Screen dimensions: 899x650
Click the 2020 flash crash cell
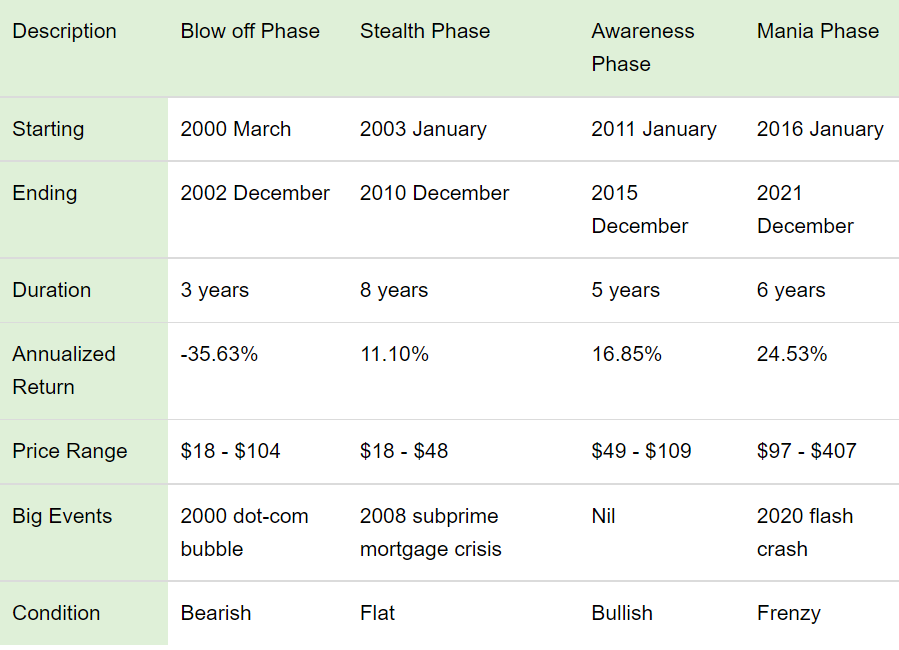805,532
